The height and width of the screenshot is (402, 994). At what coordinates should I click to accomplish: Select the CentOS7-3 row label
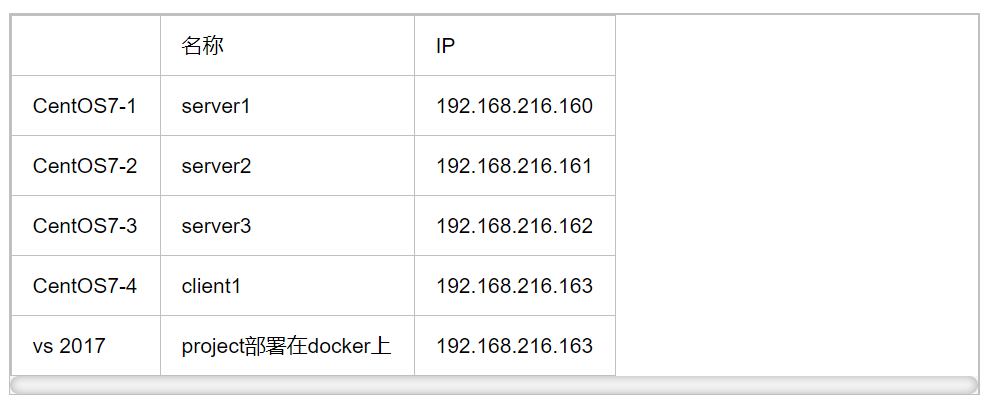pyautogui.click(x=85, y=226)
